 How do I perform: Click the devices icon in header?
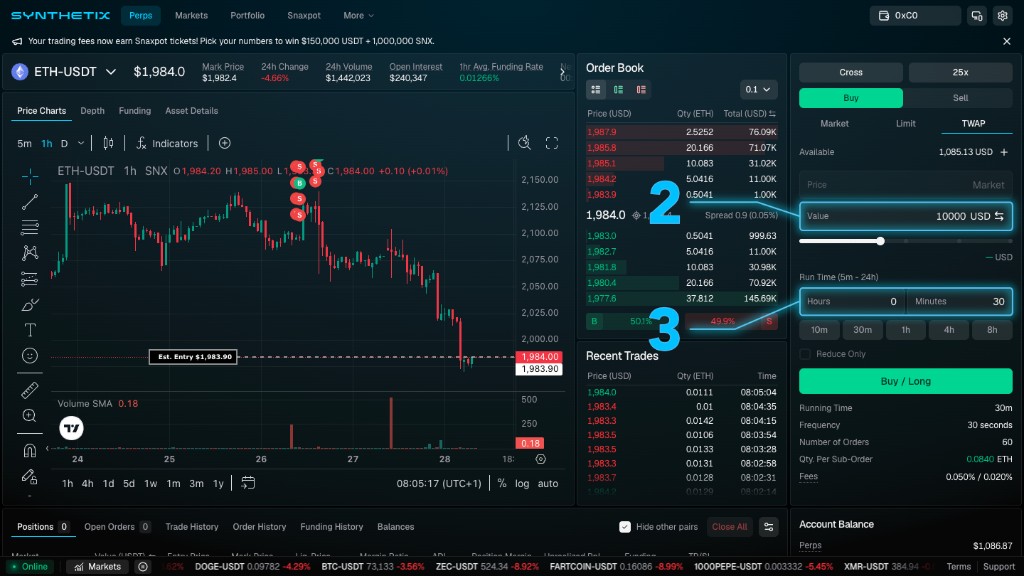pyautogui.click(x=977, y=16)
